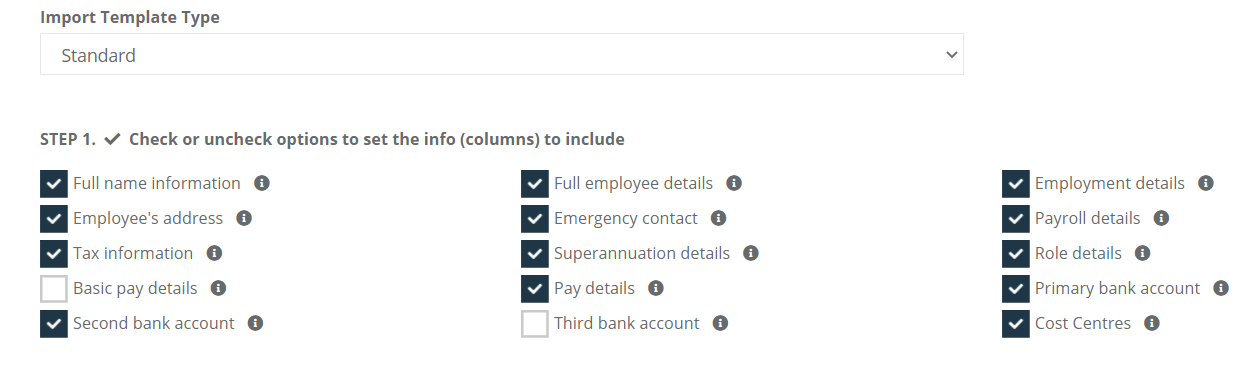The height and width of the screenshot is (367, 1242).
Task: Open info tooltip for Tax information
Action: tap(214, 253)
